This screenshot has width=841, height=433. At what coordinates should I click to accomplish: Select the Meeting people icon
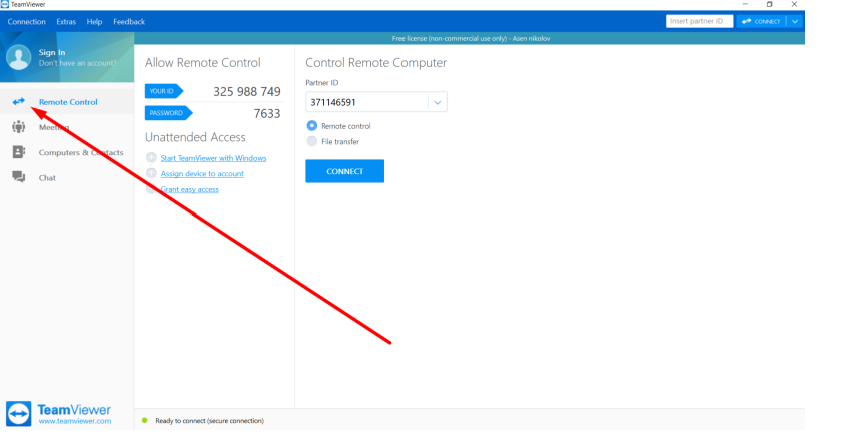tap(19, 127)
